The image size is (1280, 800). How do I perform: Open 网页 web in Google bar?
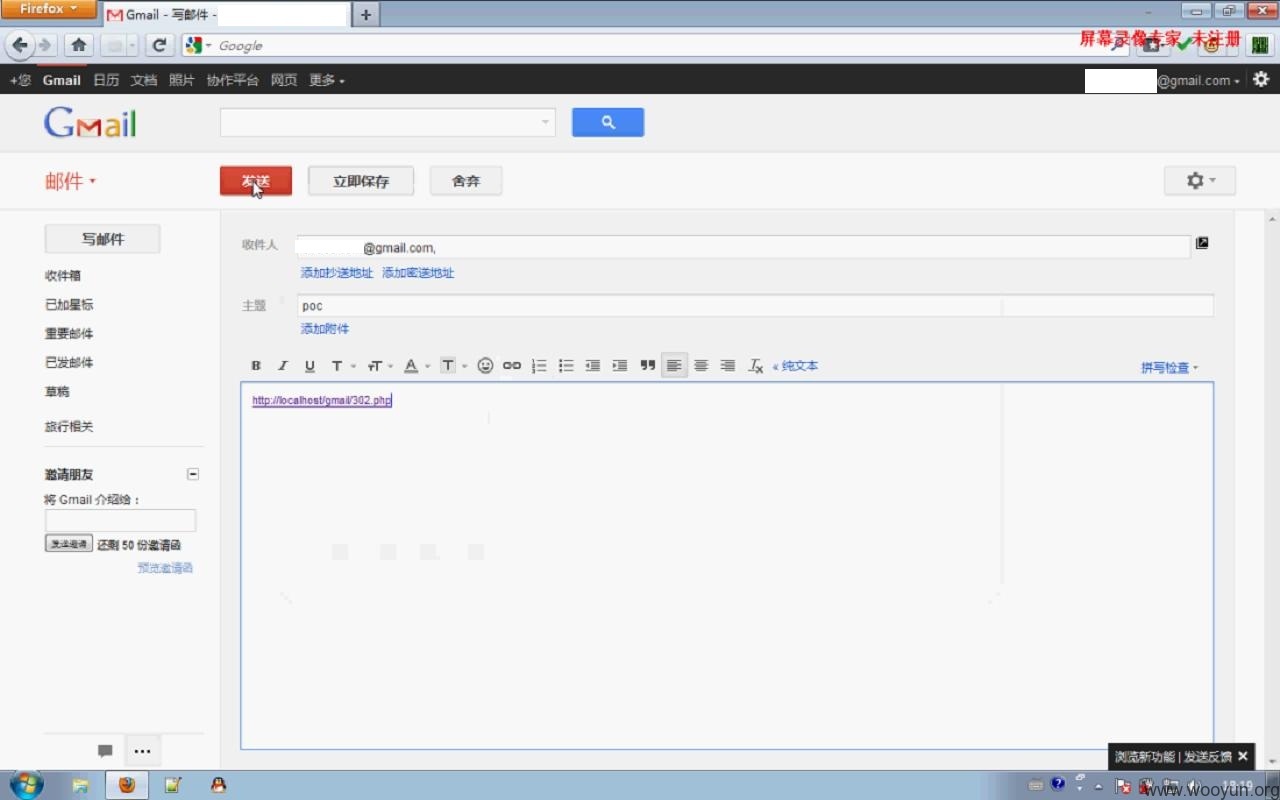coord(284,80)
